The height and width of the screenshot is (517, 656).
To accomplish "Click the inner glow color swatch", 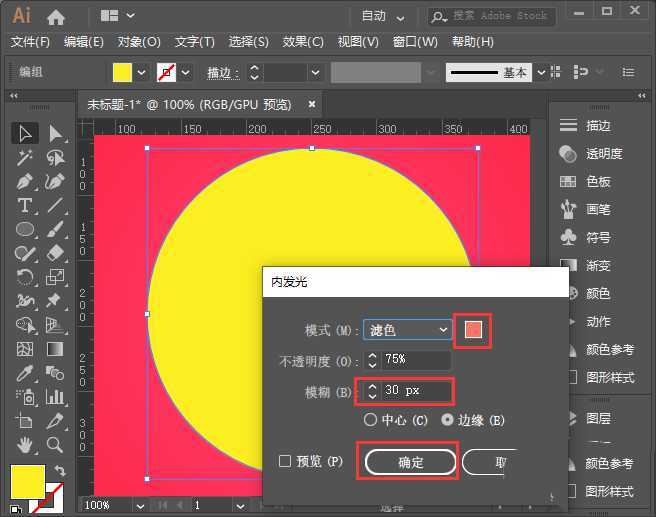I will pyautogui.click(x=474, y=330).
